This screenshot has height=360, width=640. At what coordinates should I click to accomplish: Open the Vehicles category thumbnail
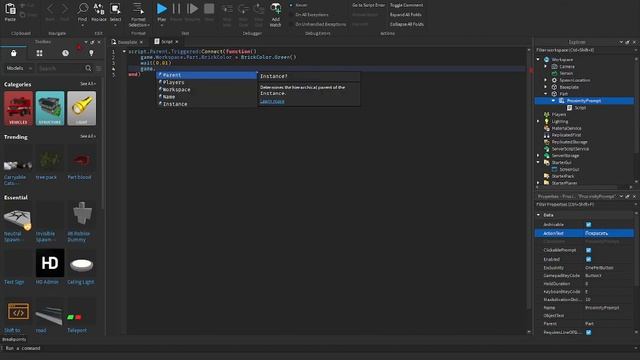[18, 108]
